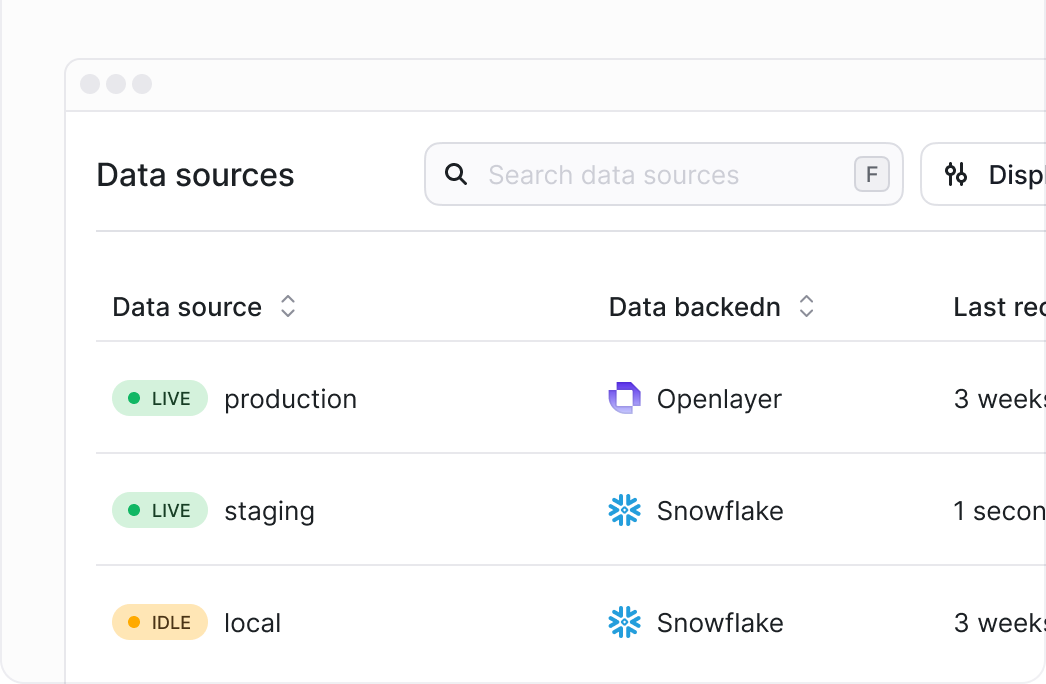Click the Snowflake icon in local row
Viewport: 1046px width, 684px height.
tap(624, 623)
